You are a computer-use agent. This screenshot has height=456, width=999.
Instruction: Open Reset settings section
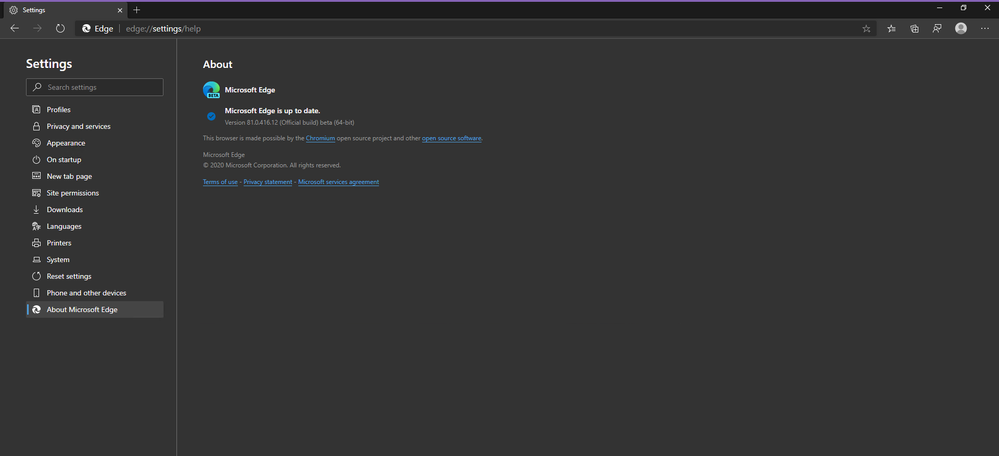point(95,276)
